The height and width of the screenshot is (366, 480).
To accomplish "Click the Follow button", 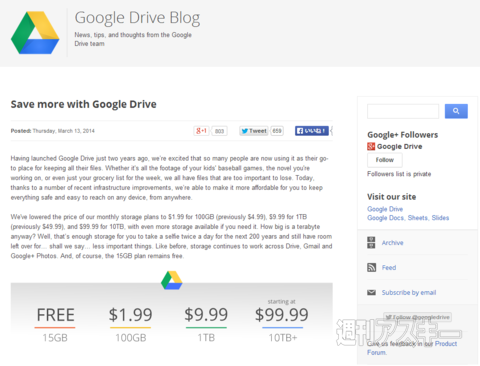I will click(x=385, y=160).
